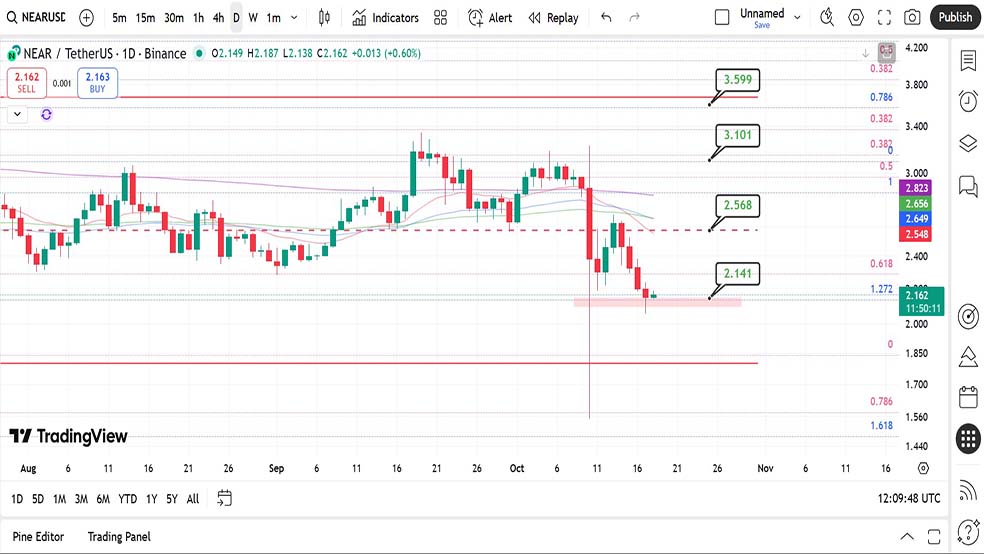
Task: Create a price Alert
Action: click(x=490, y=17)
